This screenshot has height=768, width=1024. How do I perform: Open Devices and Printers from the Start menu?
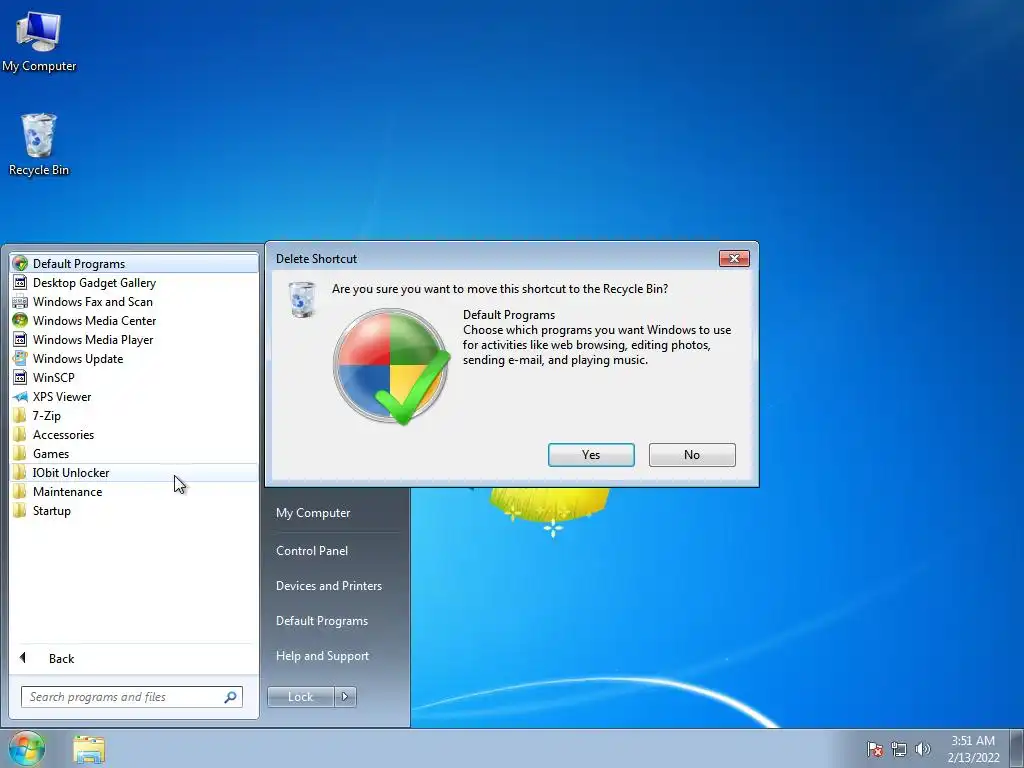point(328,586)
